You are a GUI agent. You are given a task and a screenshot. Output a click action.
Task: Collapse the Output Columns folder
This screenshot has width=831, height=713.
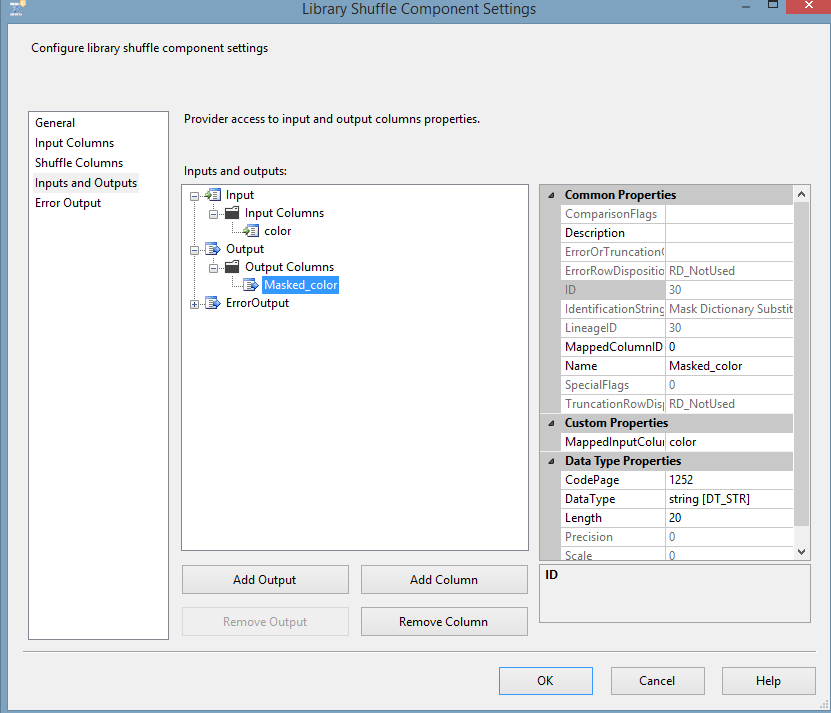coord(213,268)
